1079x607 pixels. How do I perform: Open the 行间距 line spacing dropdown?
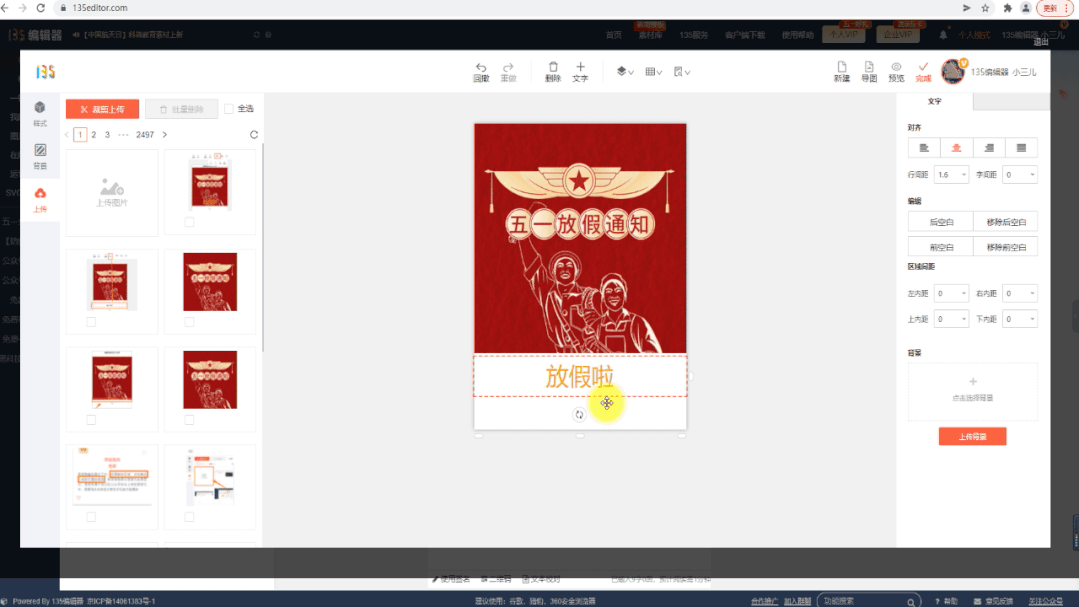click(x=951, y=175)
